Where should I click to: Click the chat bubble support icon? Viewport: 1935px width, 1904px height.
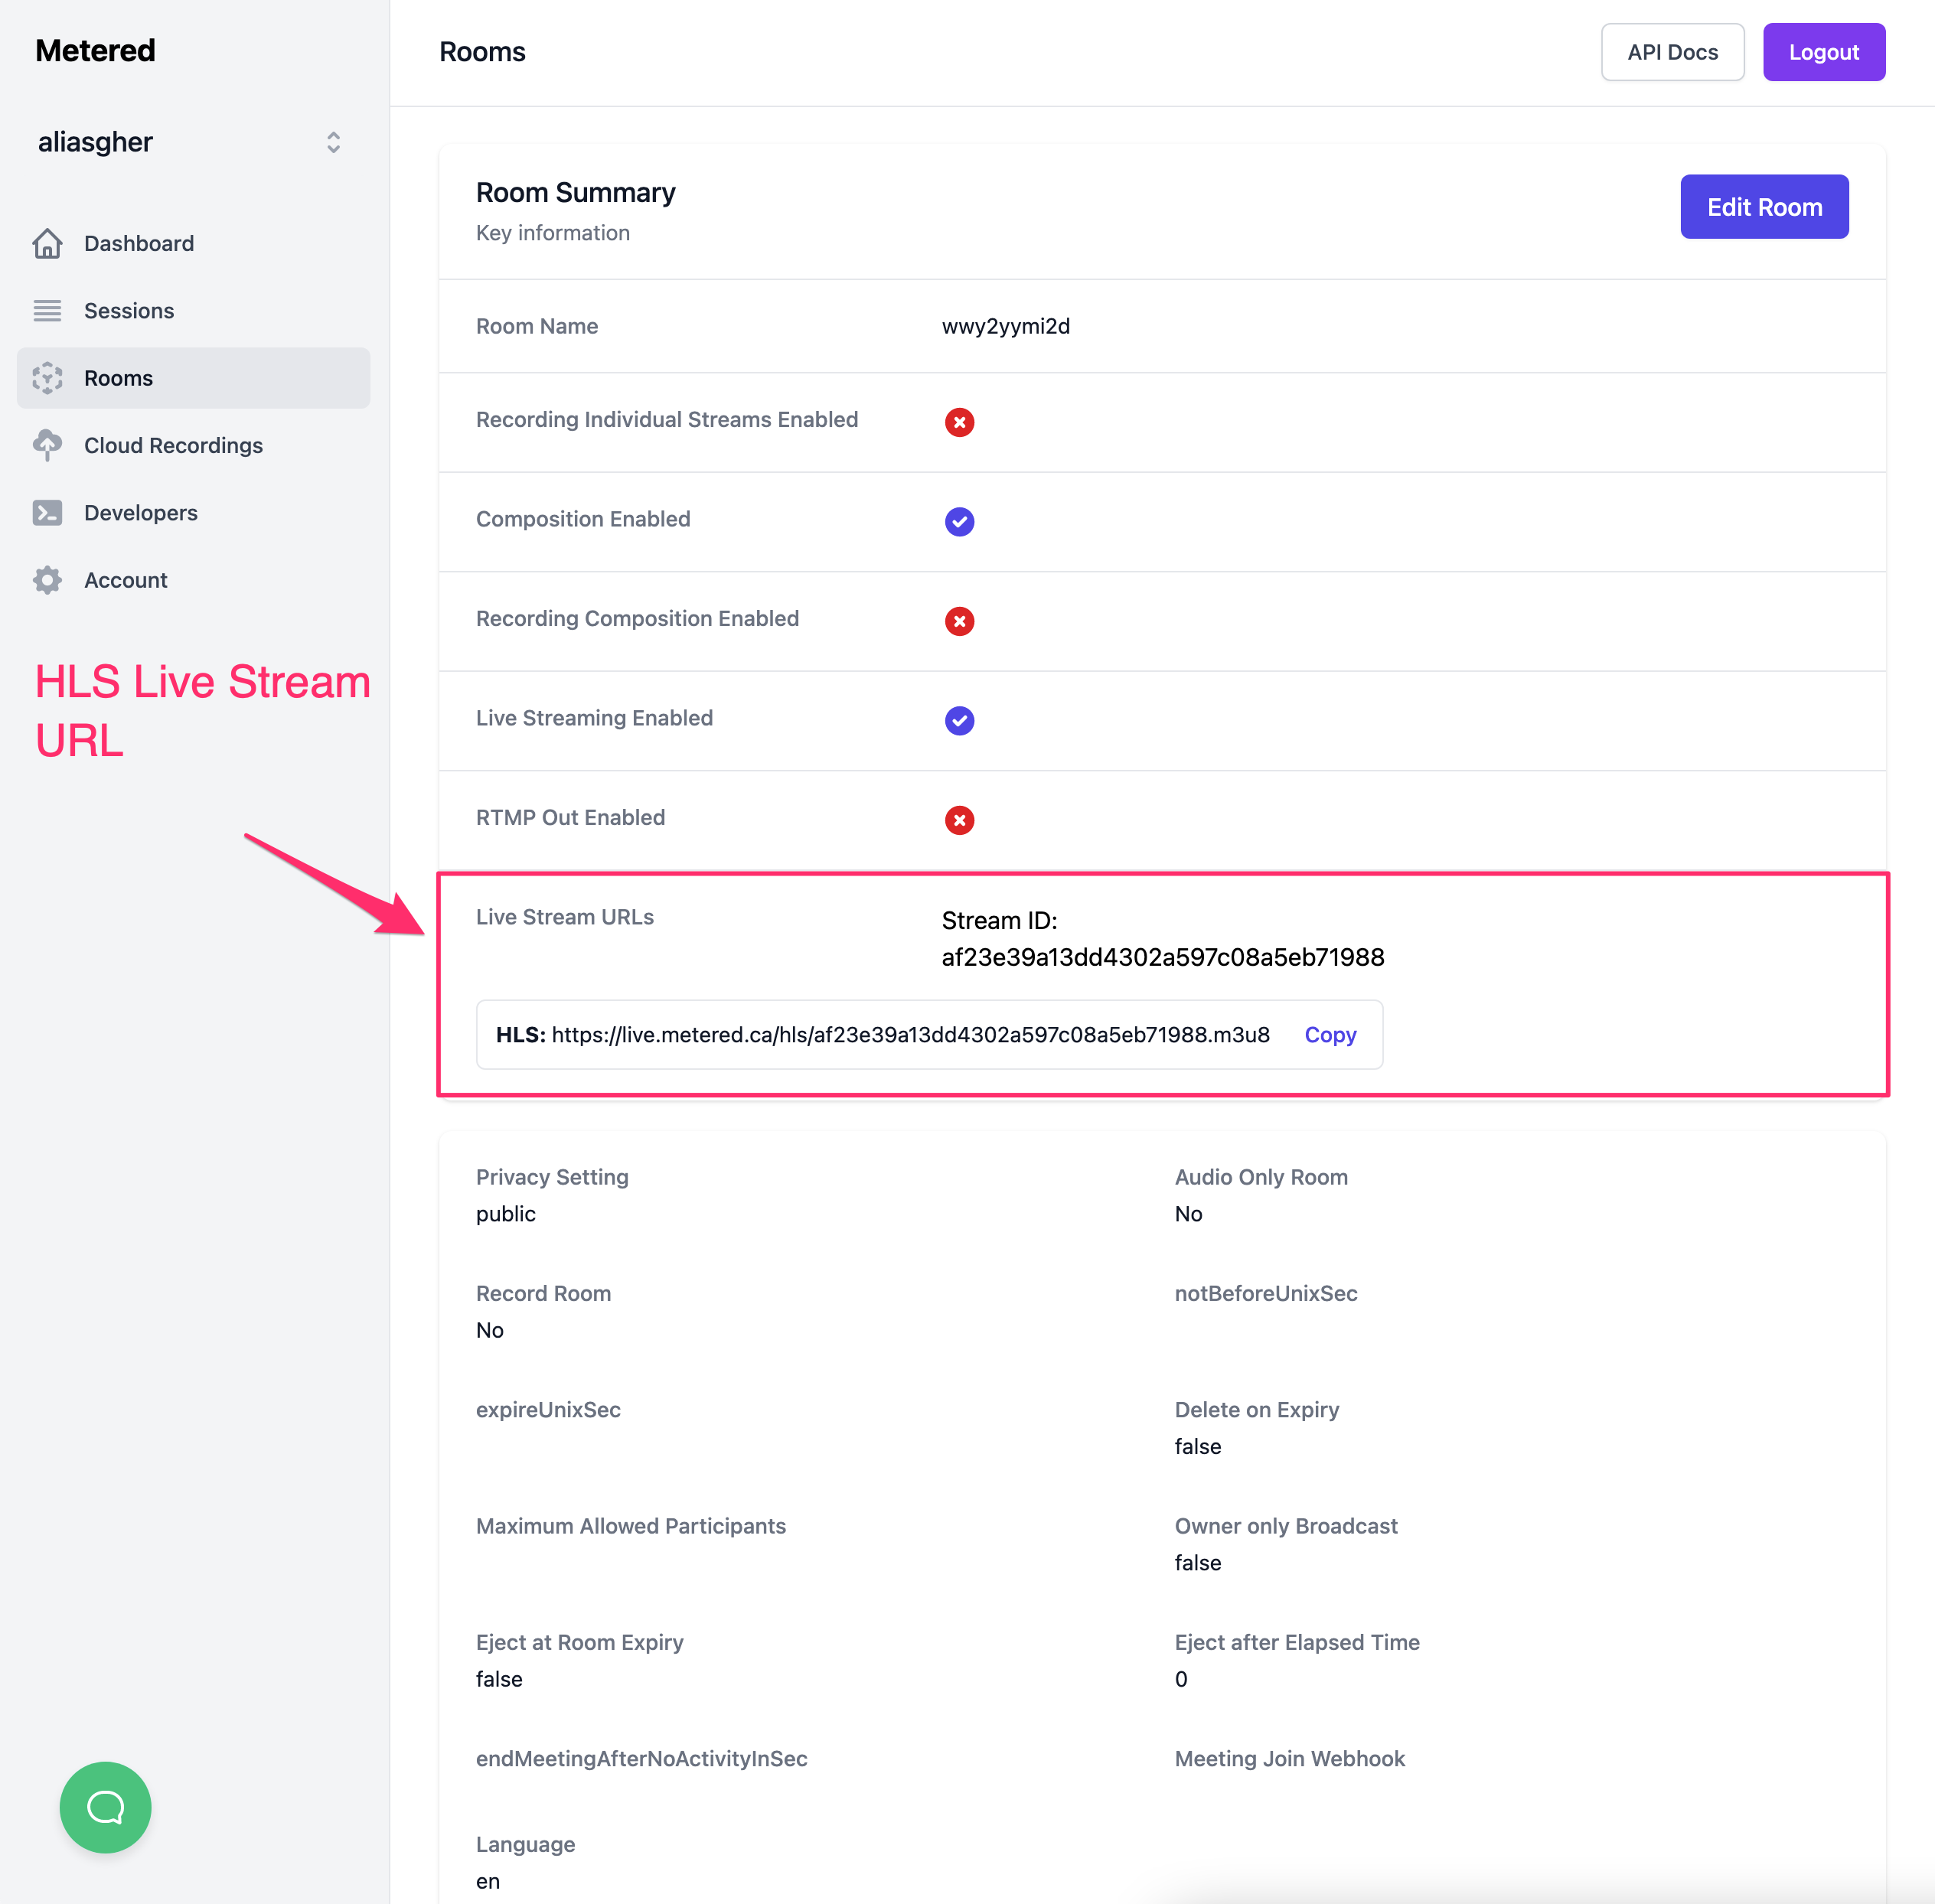pyautogui.click(x=106, y=1805)
